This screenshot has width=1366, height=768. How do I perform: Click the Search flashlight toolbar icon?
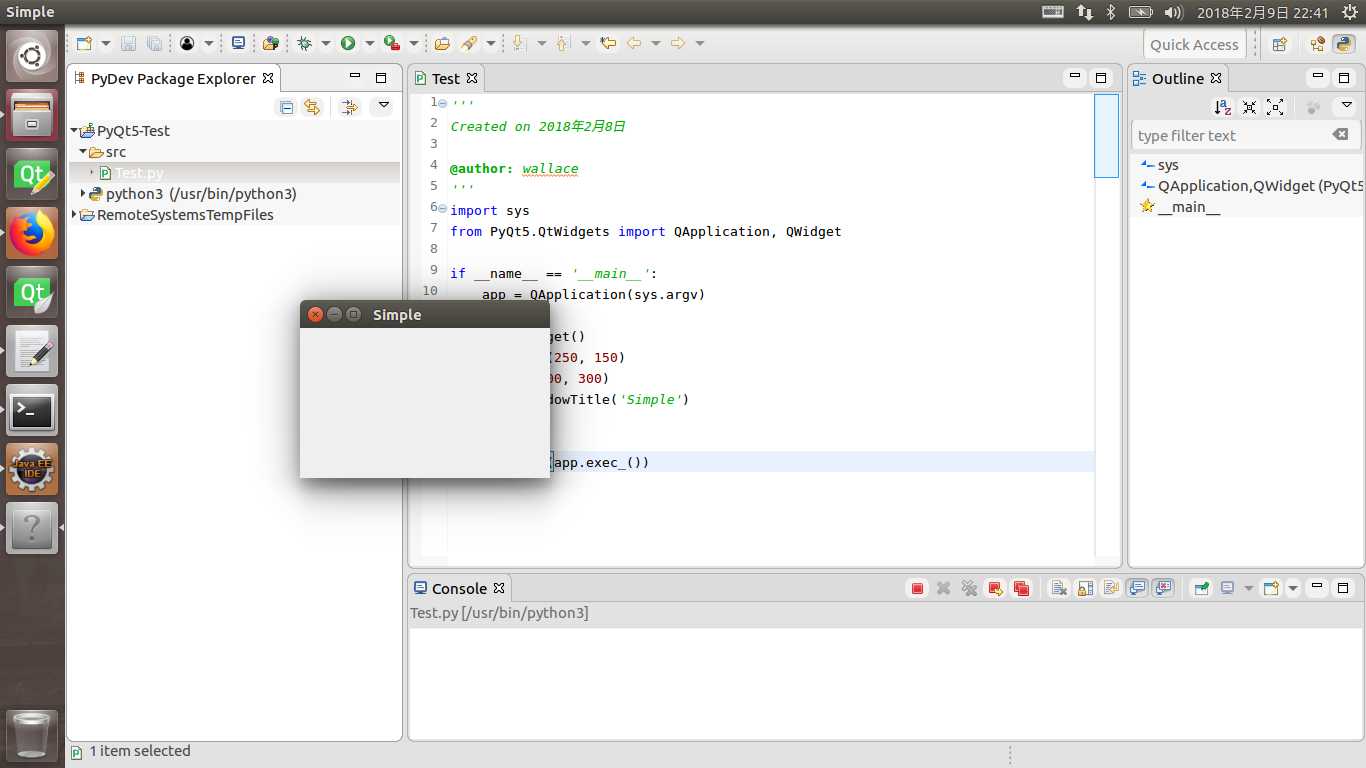(x=468, y=43)
